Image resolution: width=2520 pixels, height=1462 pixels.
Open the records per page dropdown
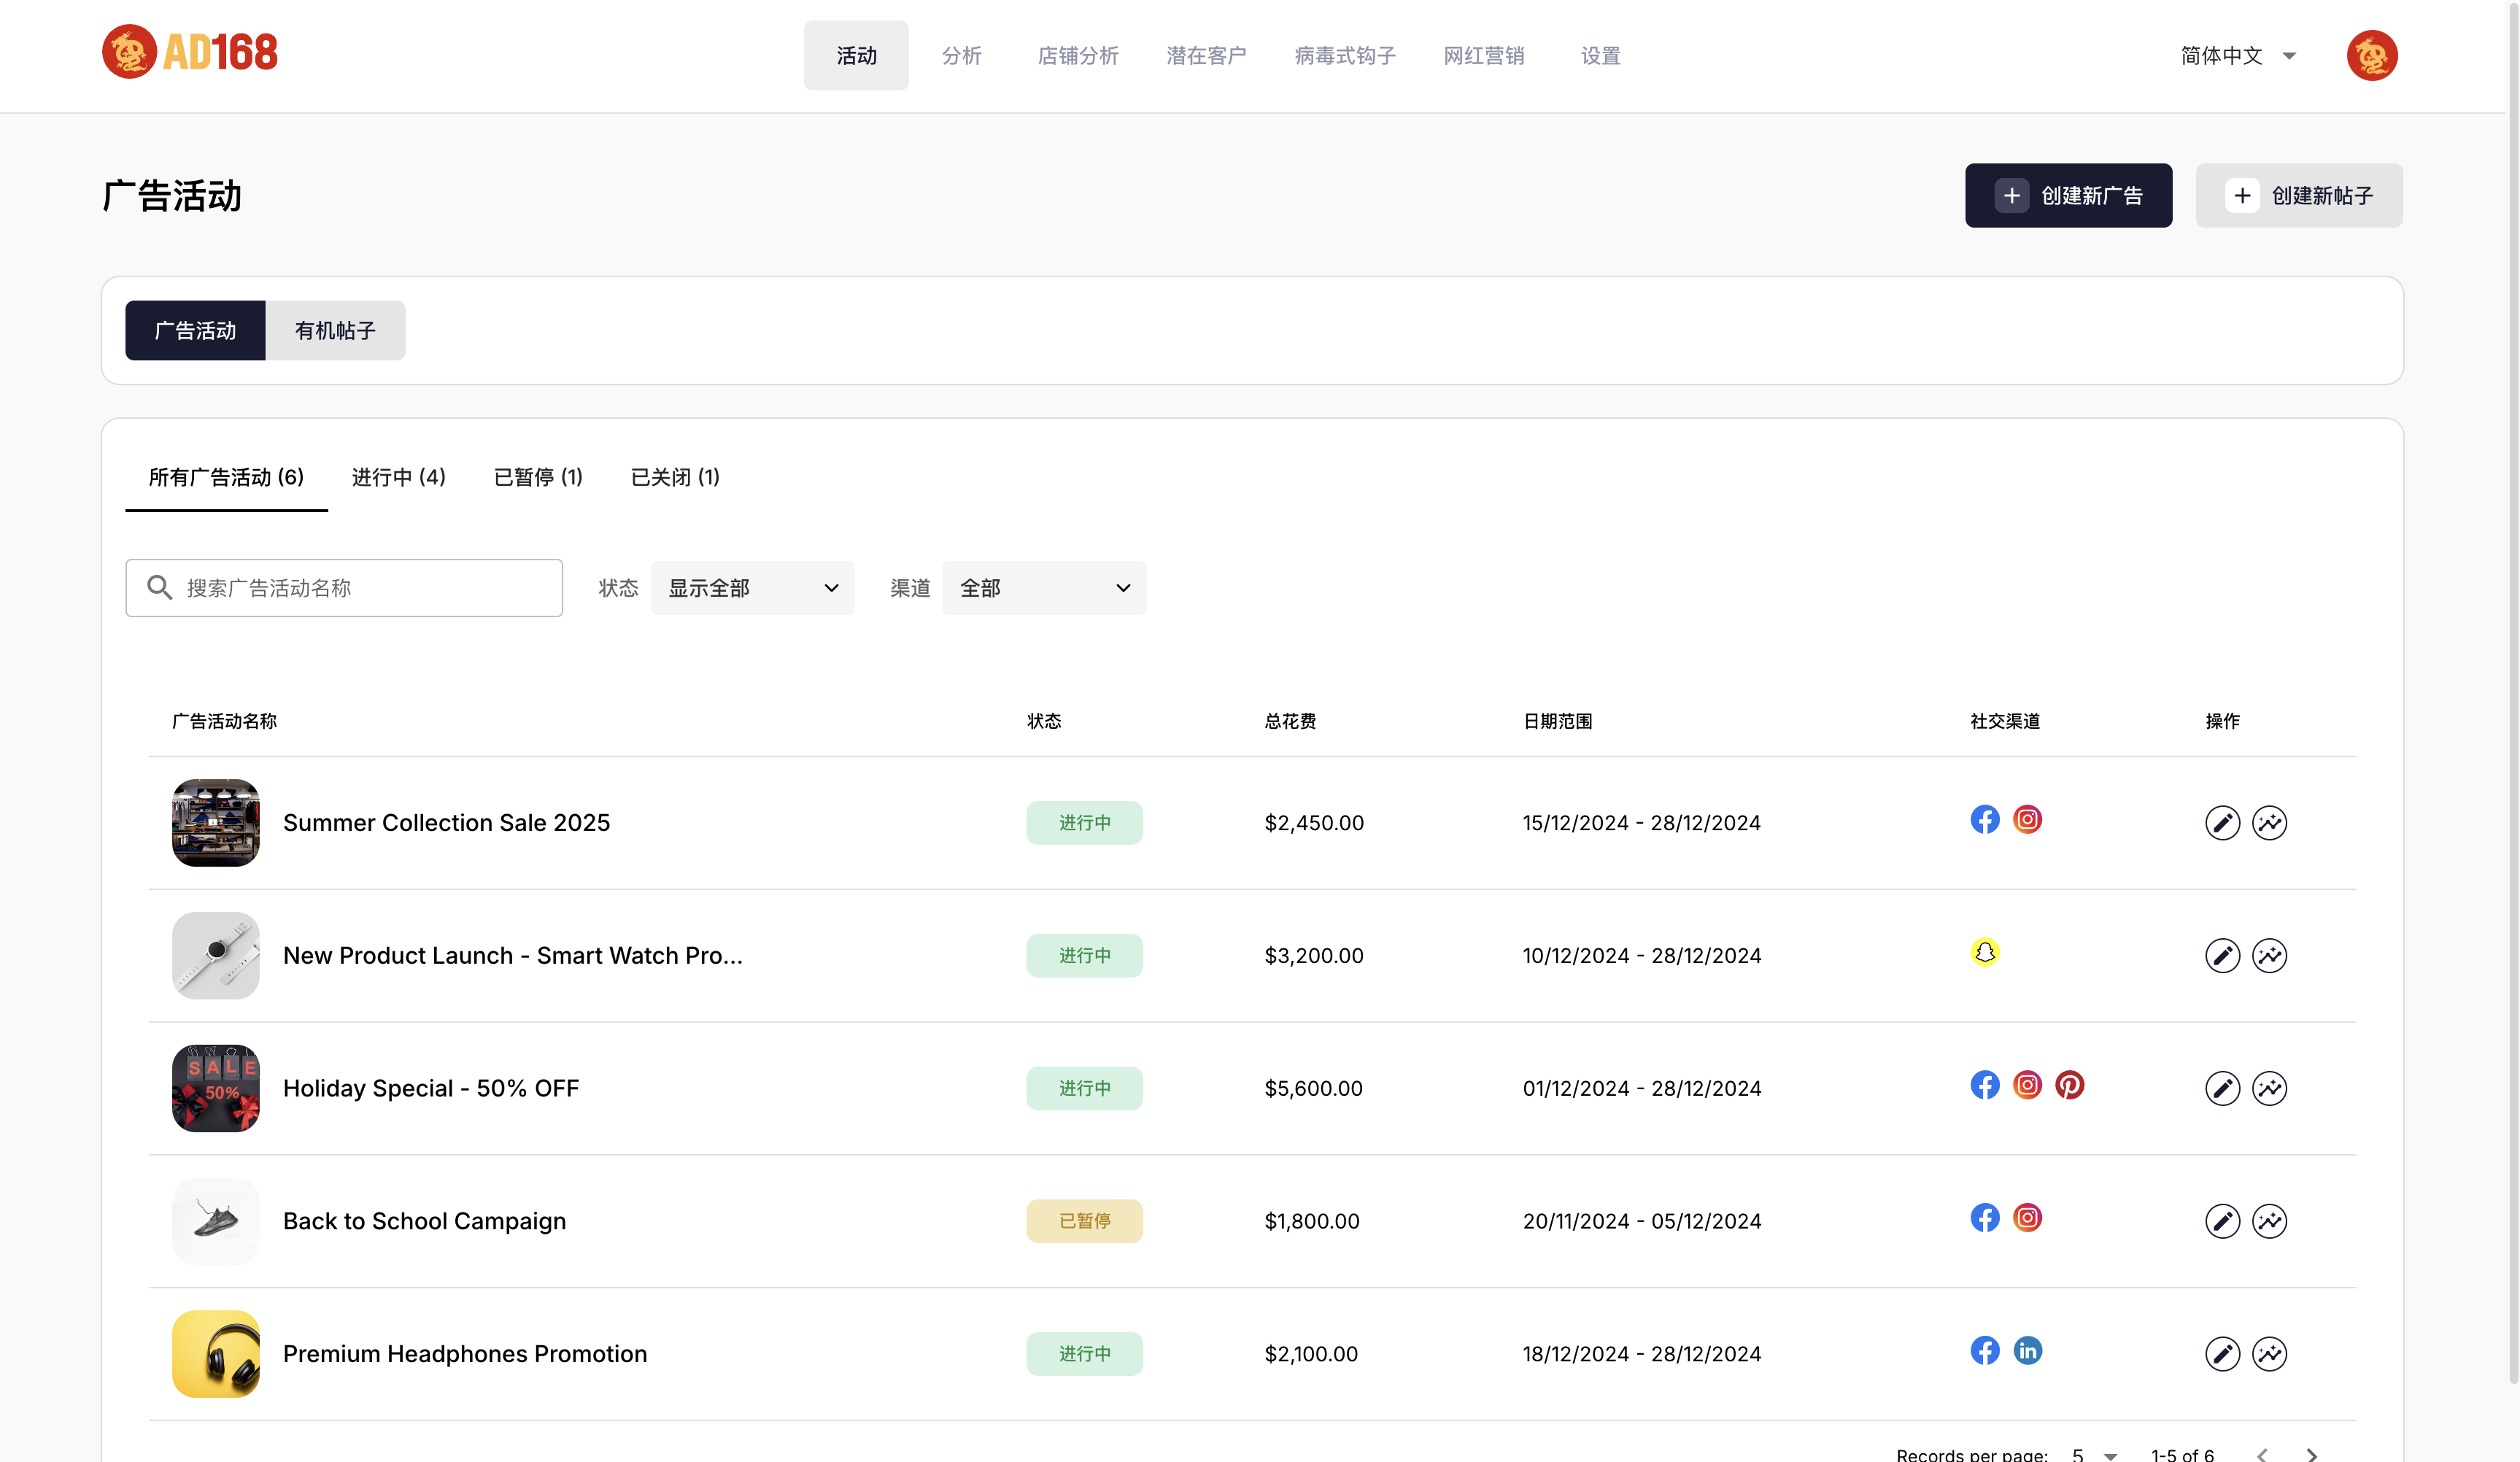[2094, 1455]
